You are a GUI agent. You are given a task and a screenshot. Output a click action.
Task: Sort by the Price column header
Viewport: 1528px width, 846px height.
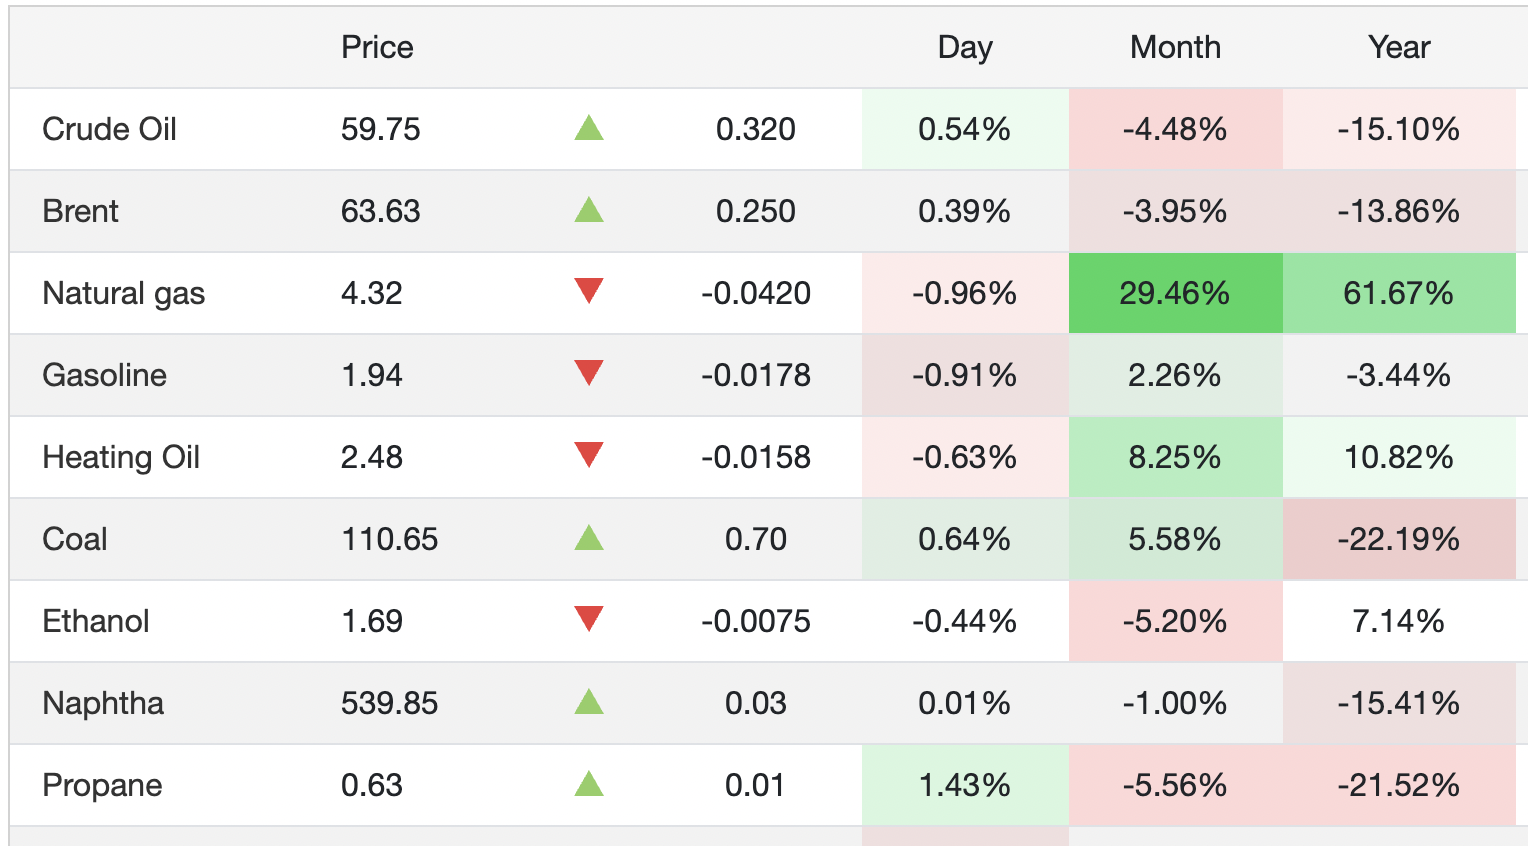pos(377,47)
